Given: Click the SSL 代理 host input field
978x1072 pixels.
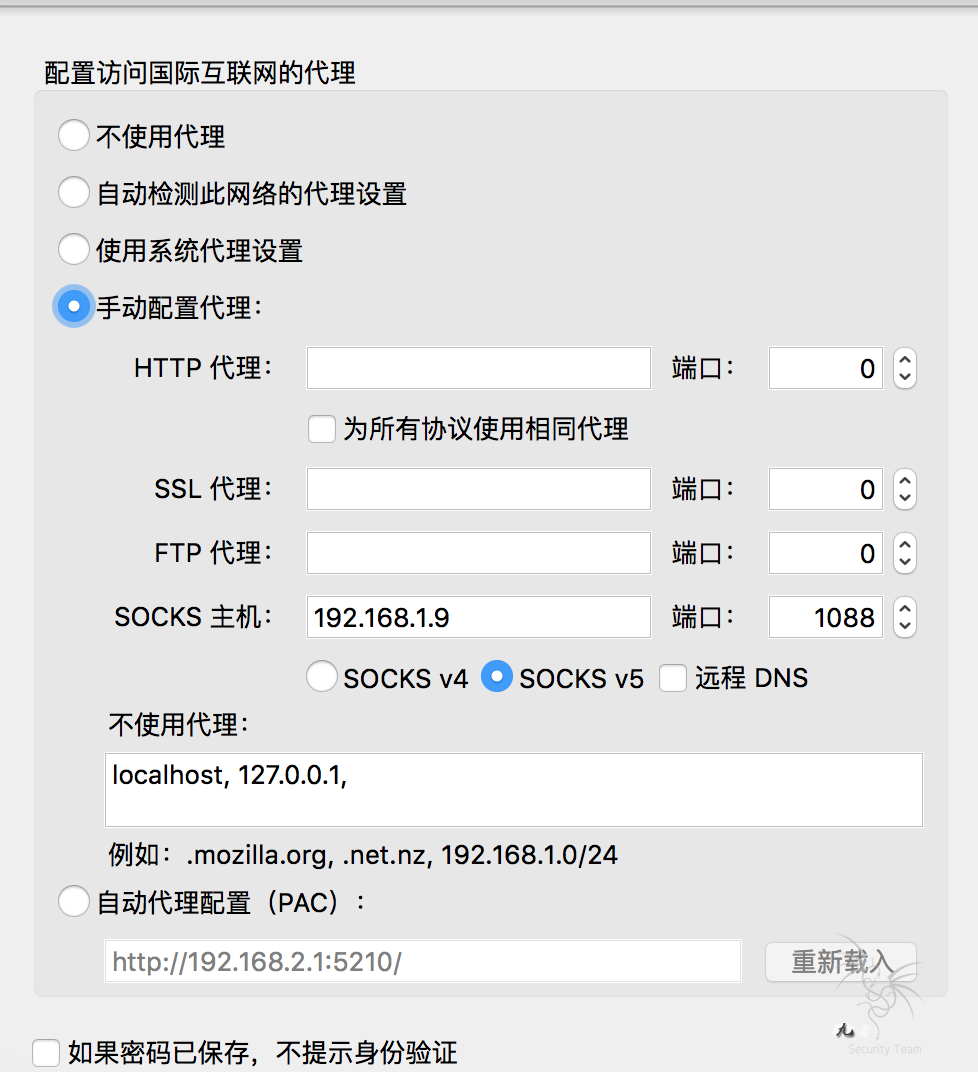Looking at the screenshot, I should pyautogui.click(x=478, y=489).
